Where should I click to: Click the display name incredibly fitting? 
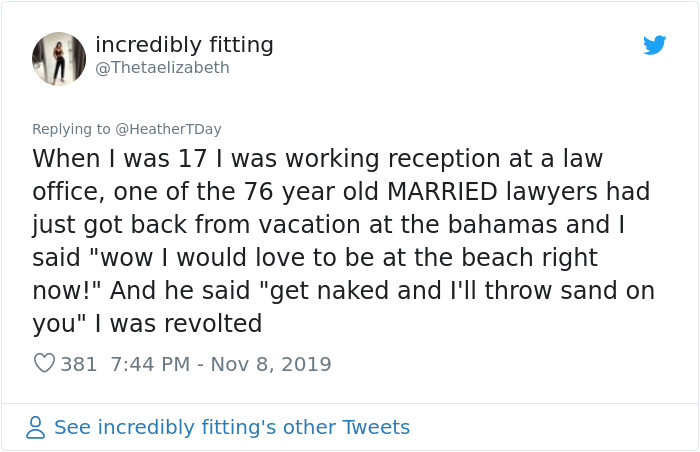click(184, 45)
